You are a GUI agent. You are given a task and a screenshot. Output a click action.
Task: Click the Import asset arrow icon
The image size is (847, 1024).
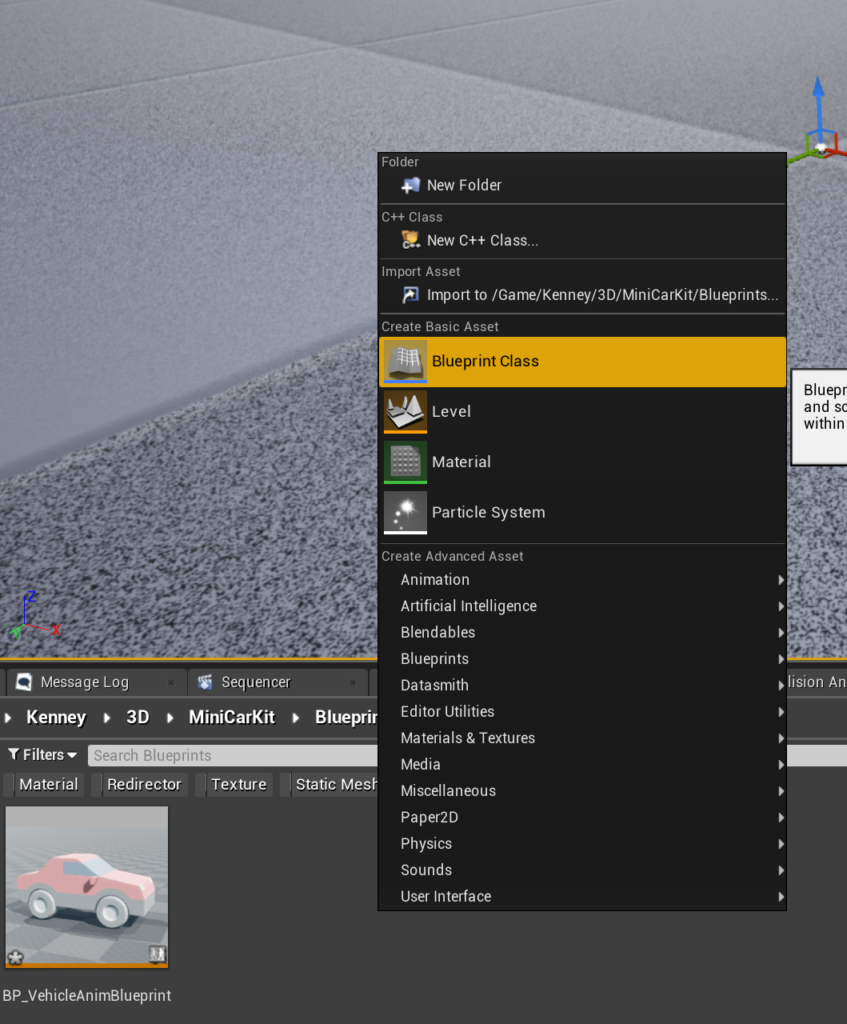(410, 295)
